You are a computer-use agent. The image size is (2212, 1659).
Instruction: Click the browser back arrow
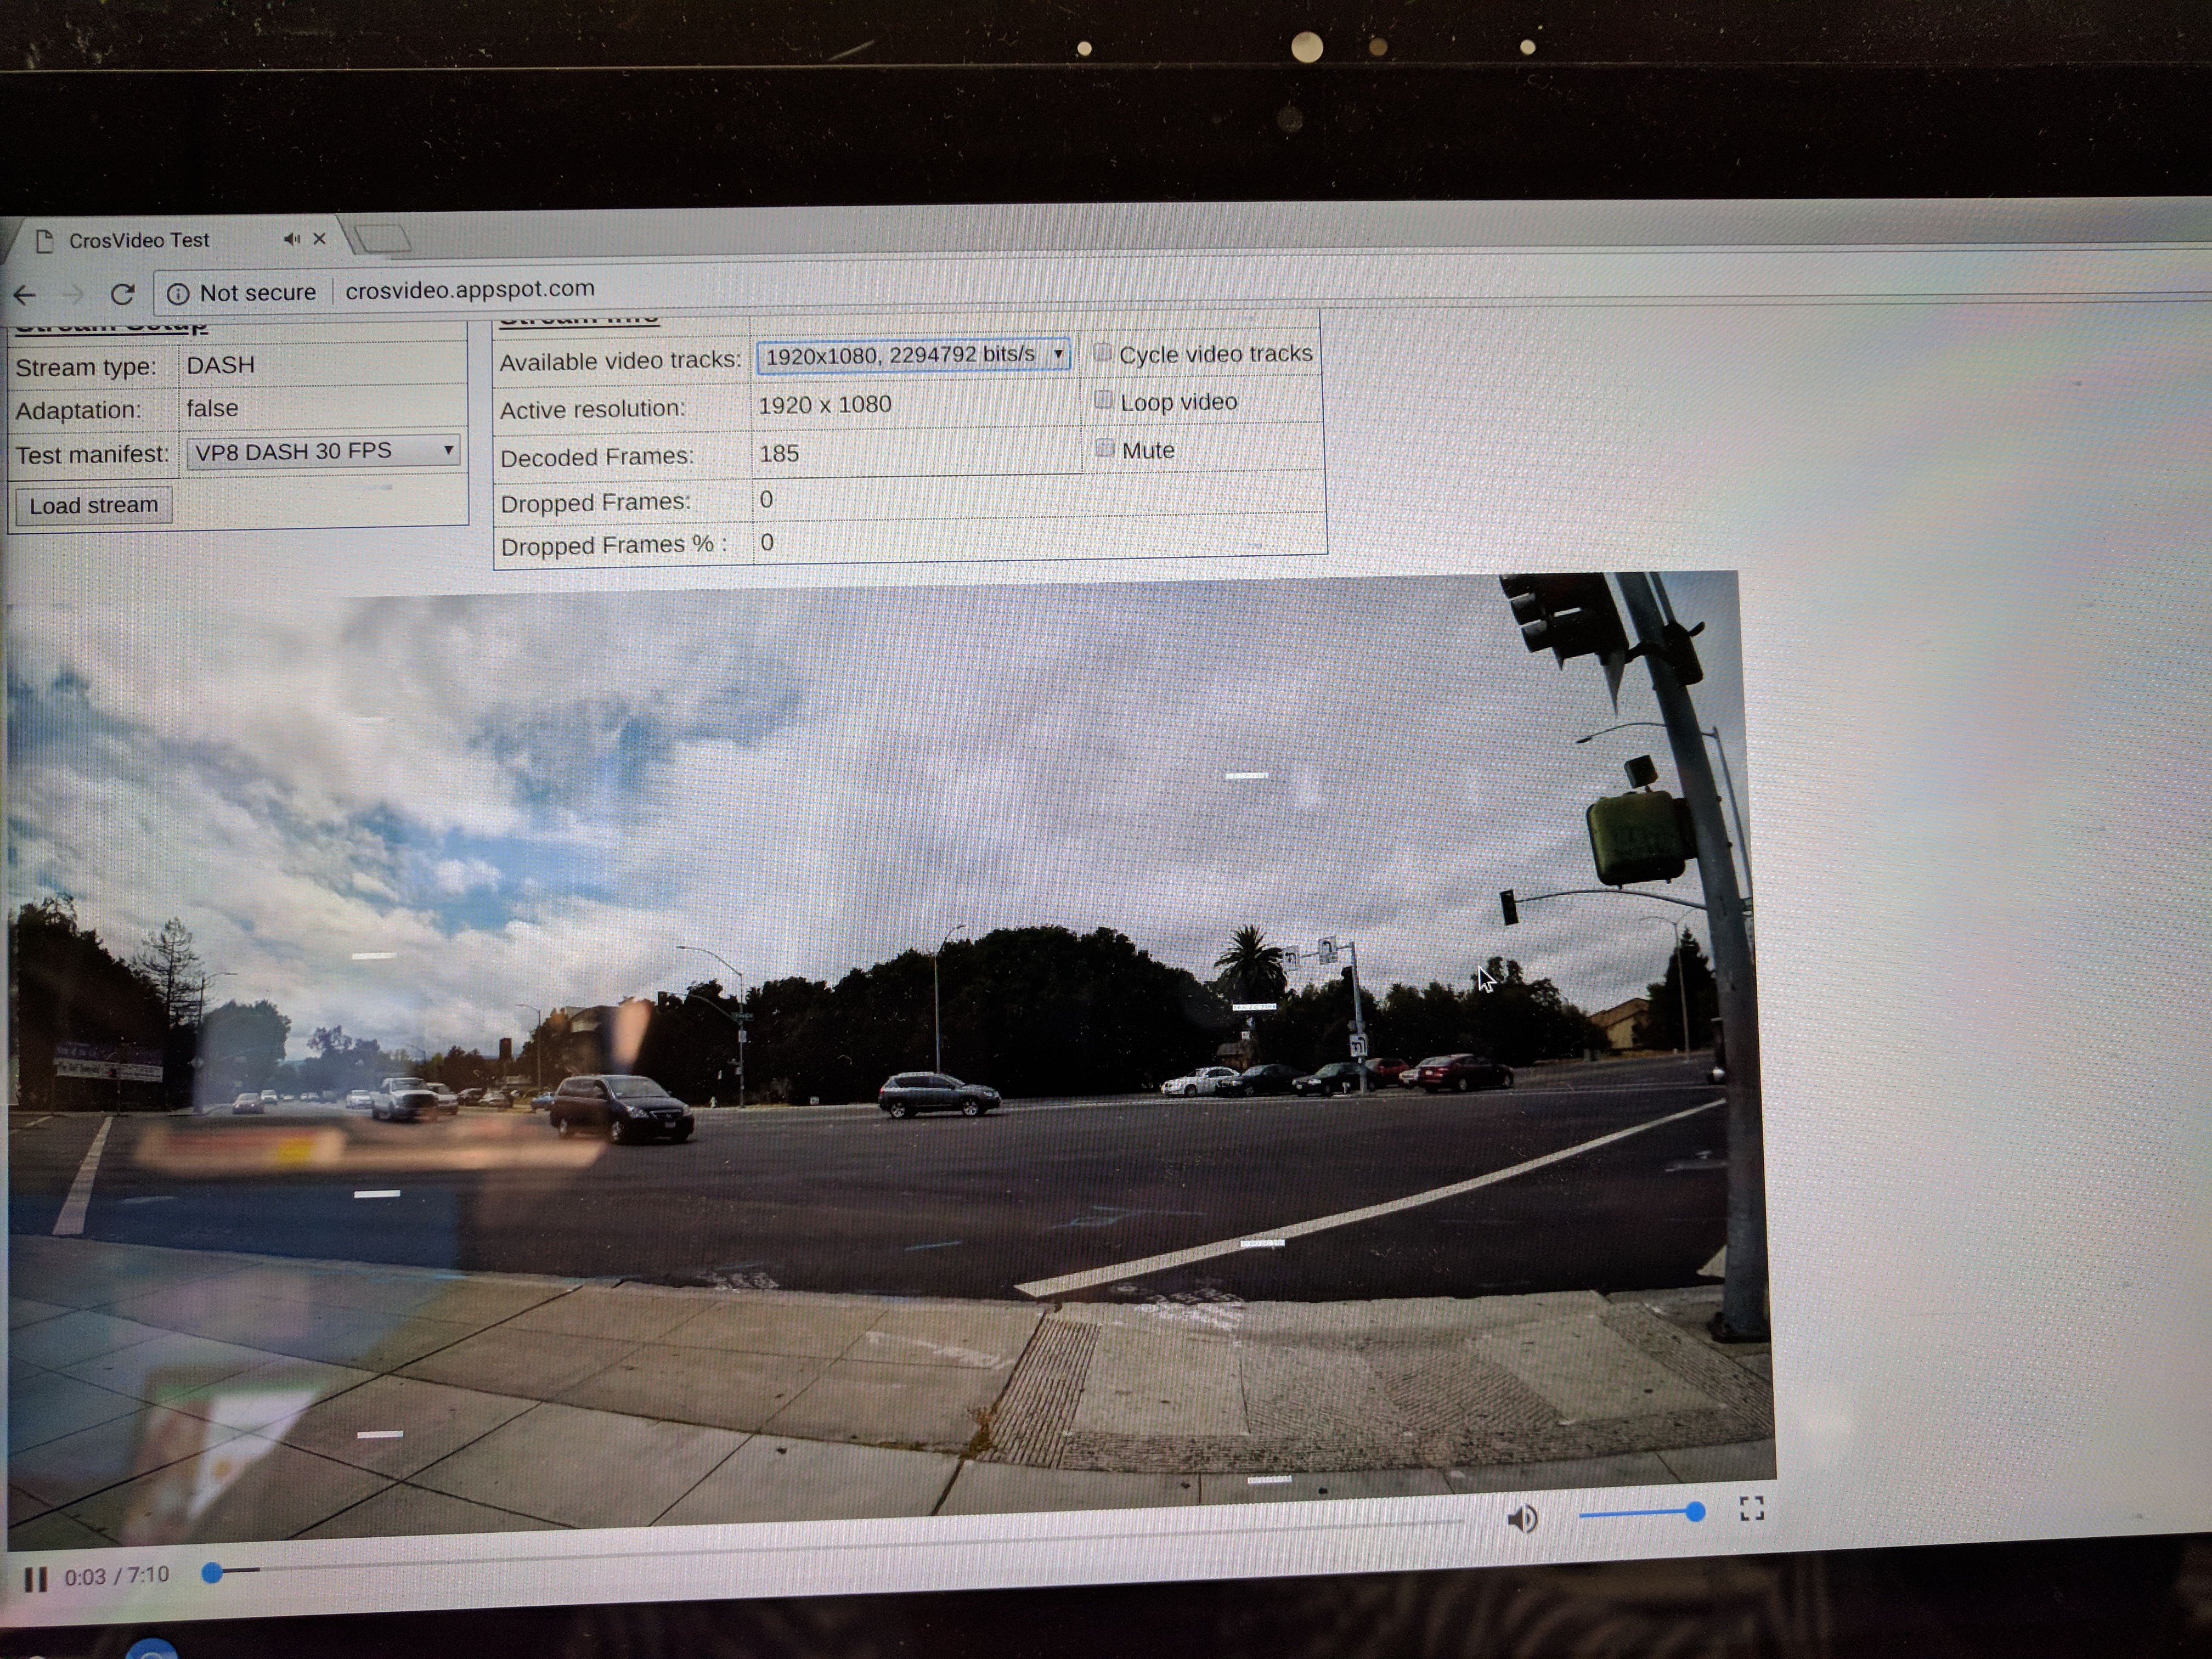pos(25,294)
